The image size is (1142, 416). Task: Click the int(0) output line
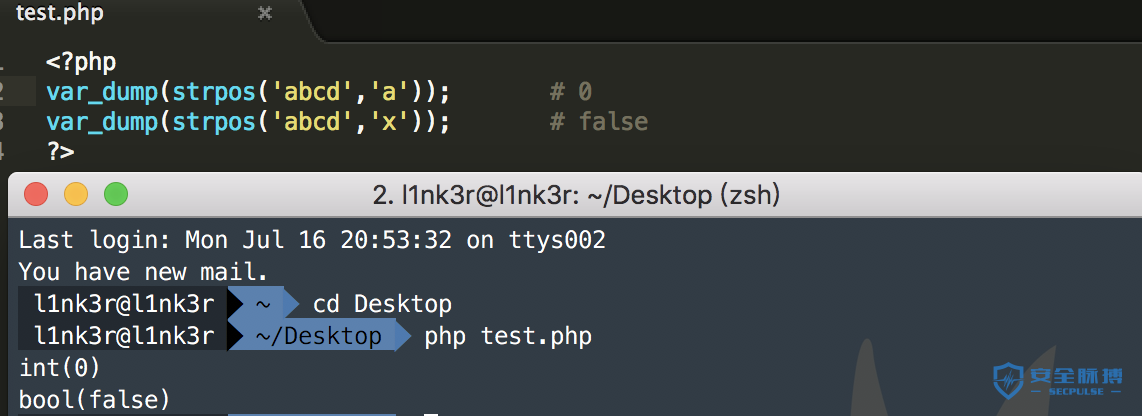60,369
